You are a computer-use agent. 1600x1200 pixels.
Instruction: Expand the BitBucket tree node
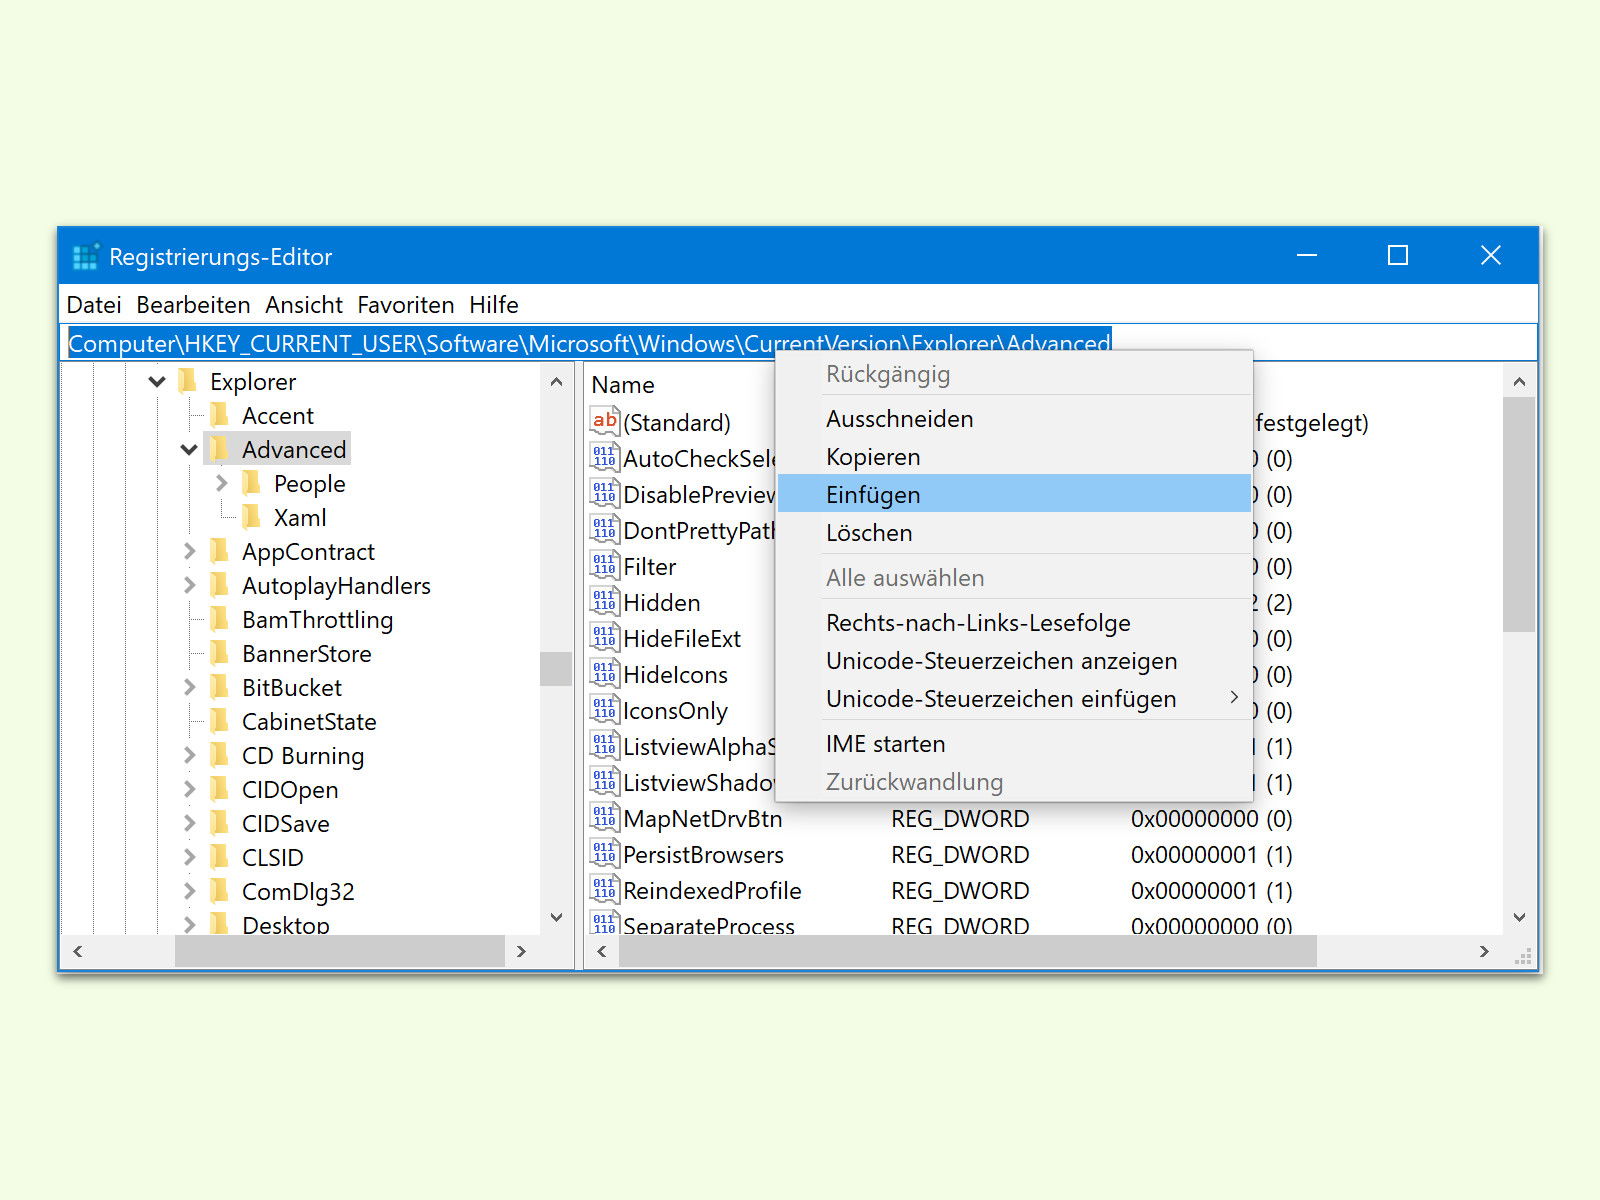click(190, 687)
